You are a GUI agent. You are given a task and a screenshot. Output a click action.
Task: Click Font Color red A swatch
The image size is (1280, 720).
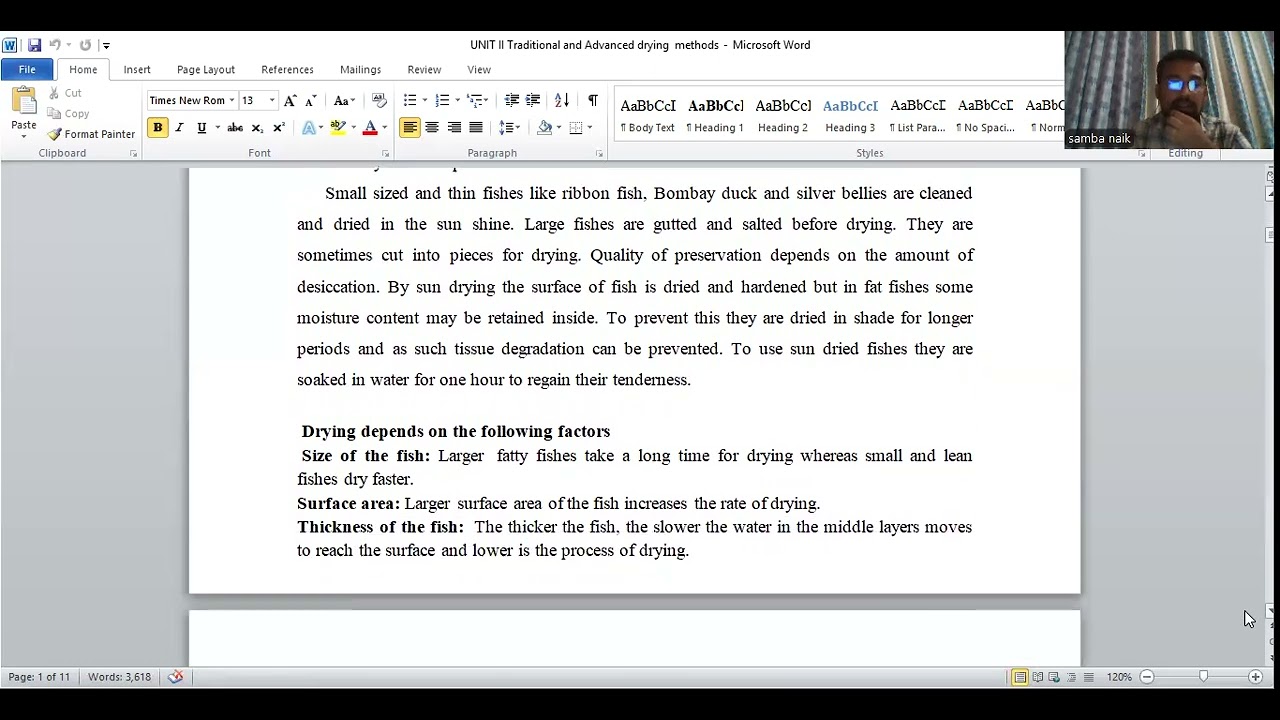370,127
